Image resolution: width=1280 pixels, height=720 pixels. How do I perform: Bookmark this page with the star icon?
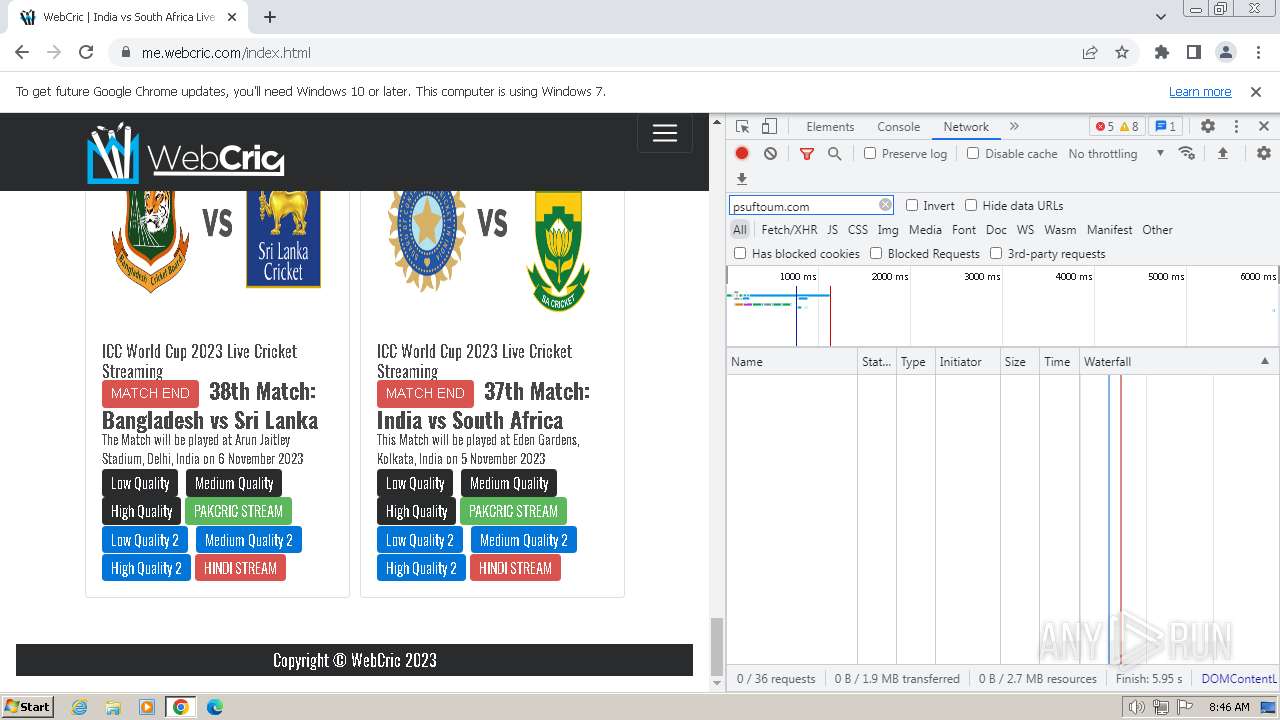pyautogui.click(x=1122, y=53)
